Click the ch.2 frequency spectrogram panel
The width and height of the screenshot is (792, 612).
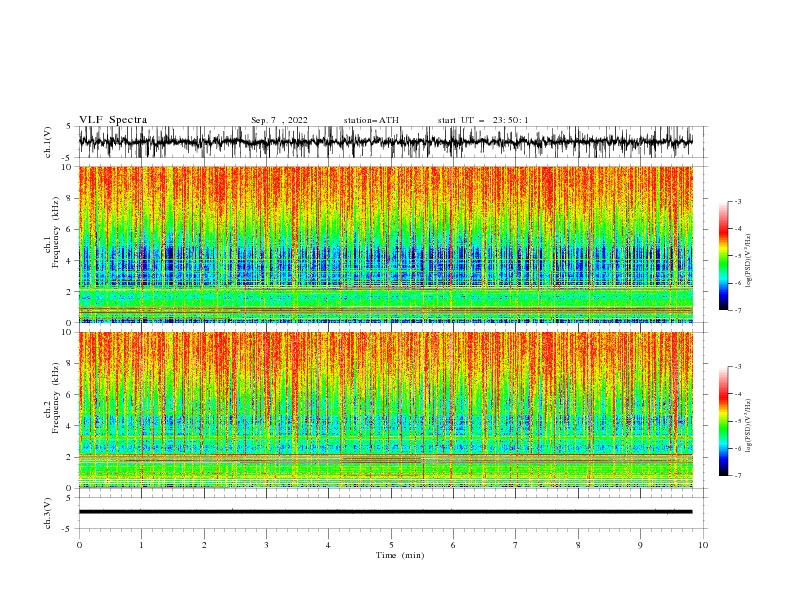click(385, 410)
